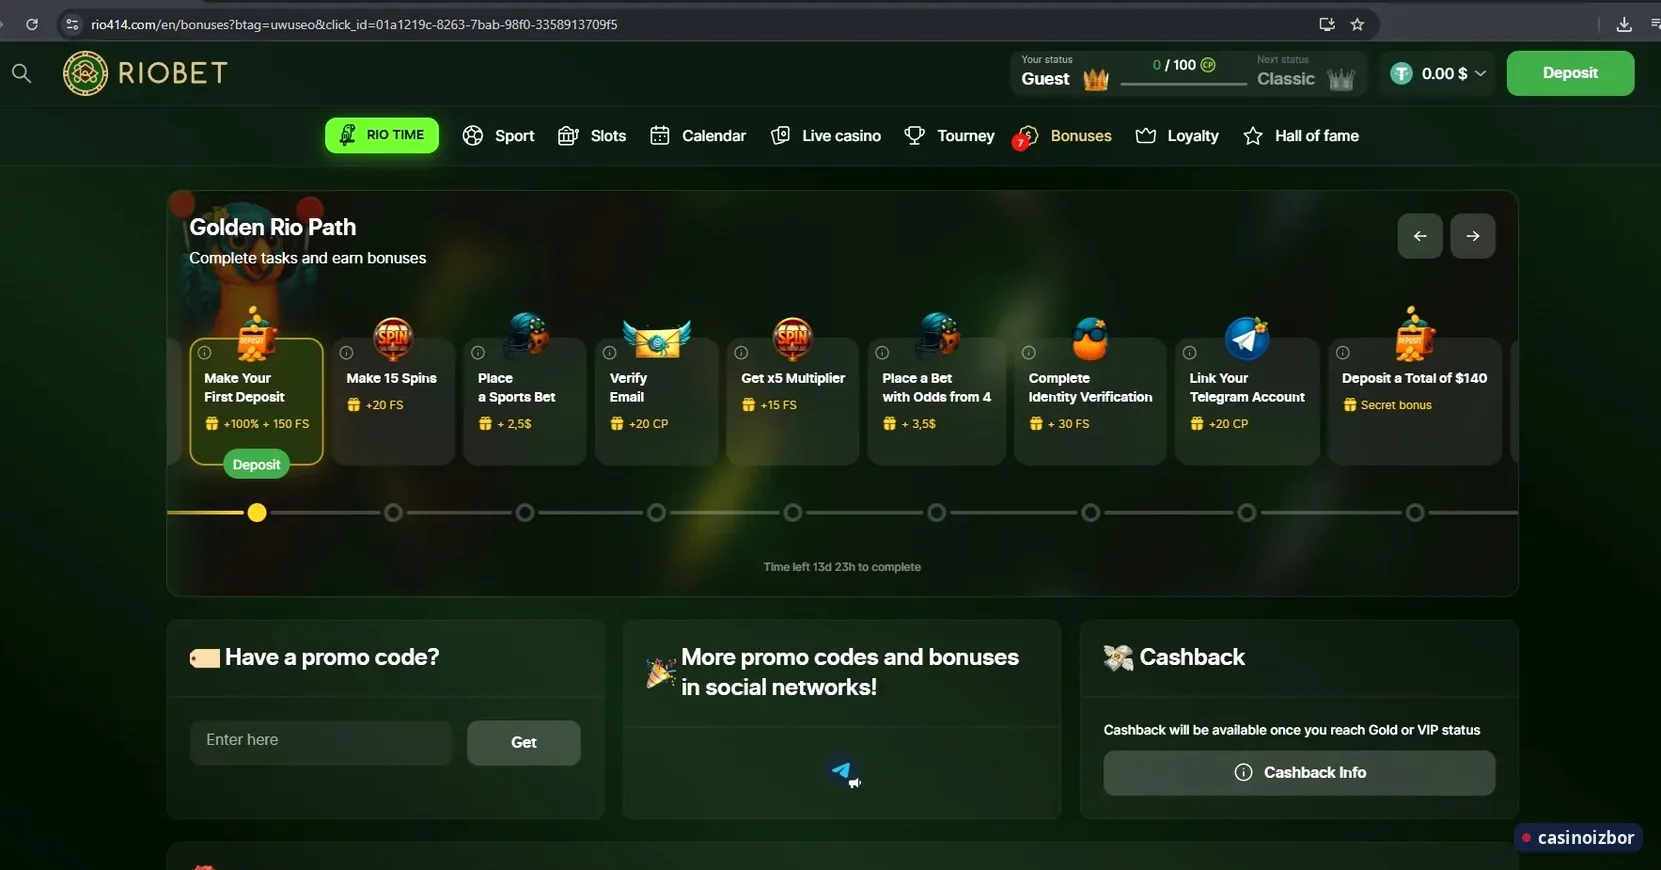Click the Riobet logo
The image size is (1661, 870).
[145, 73]
